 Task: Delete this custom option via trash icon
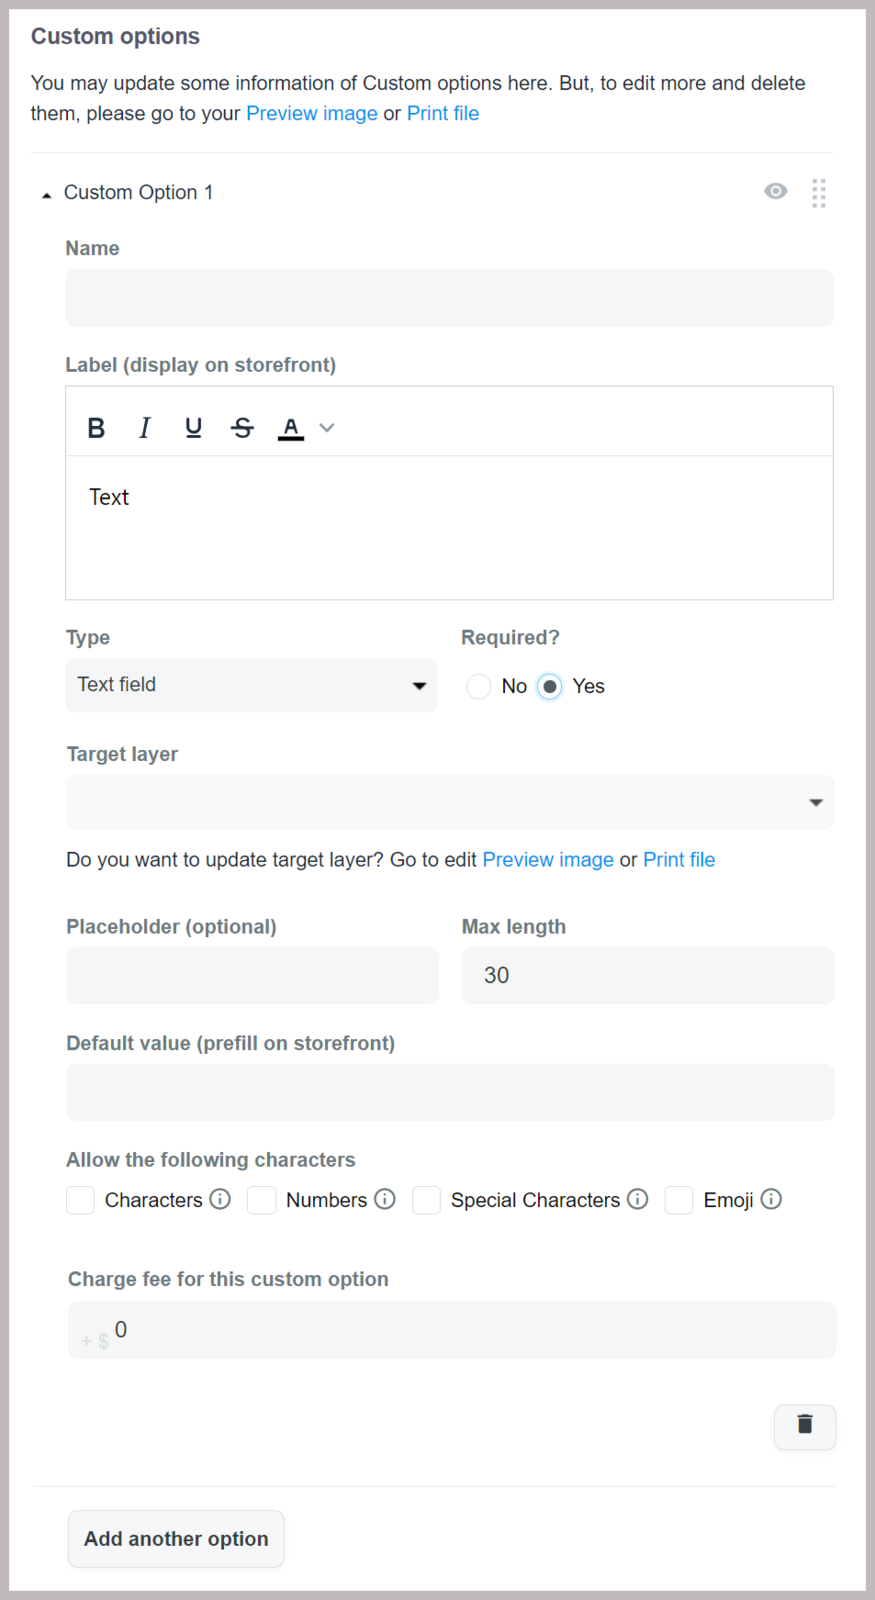[x=805, y=1427]
